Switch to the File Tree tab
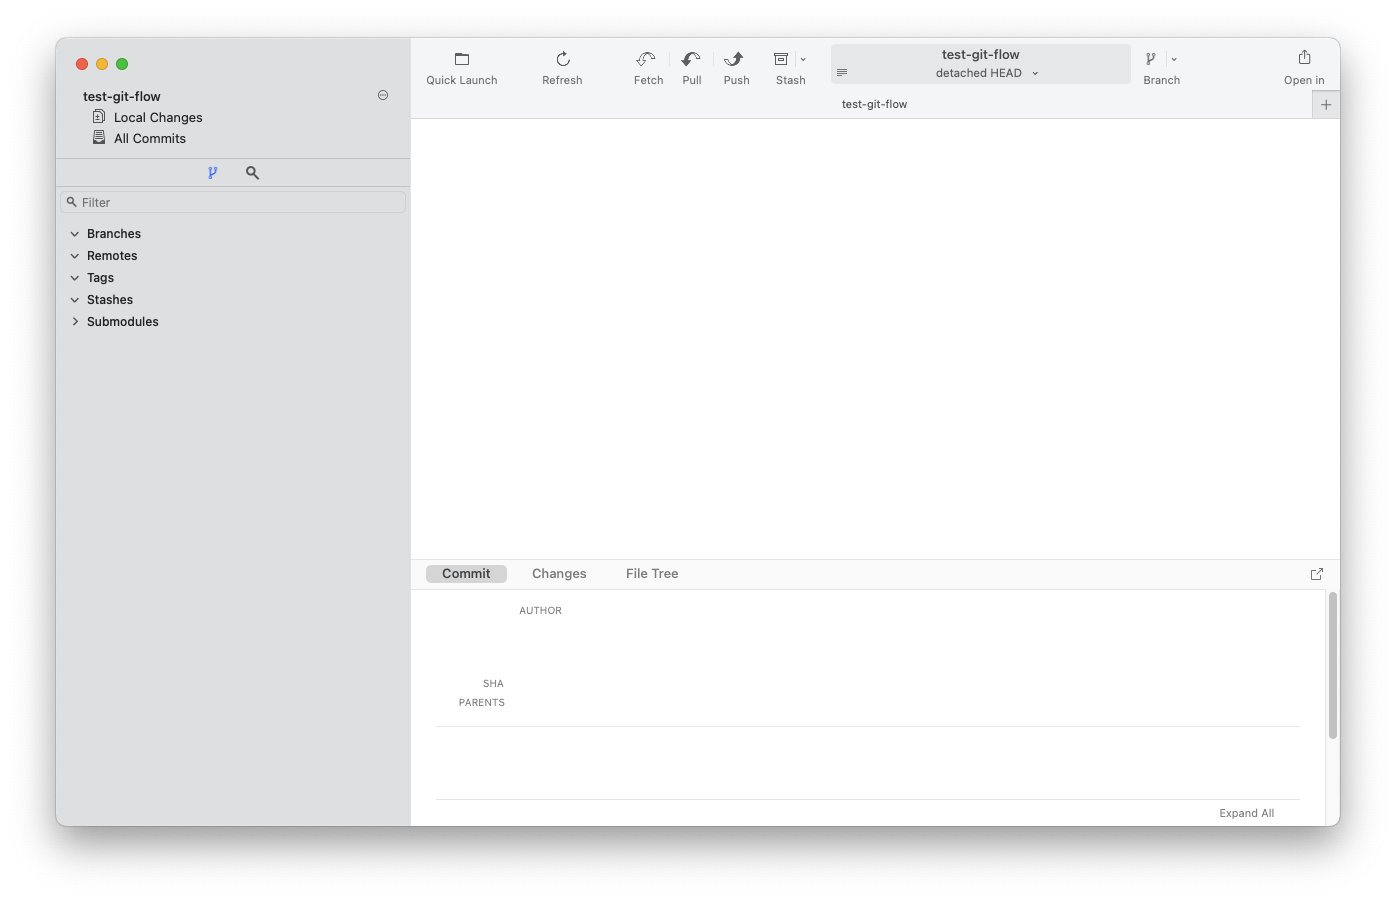The height and width of the screenshot is (900, 1396). tap(651, 573)
